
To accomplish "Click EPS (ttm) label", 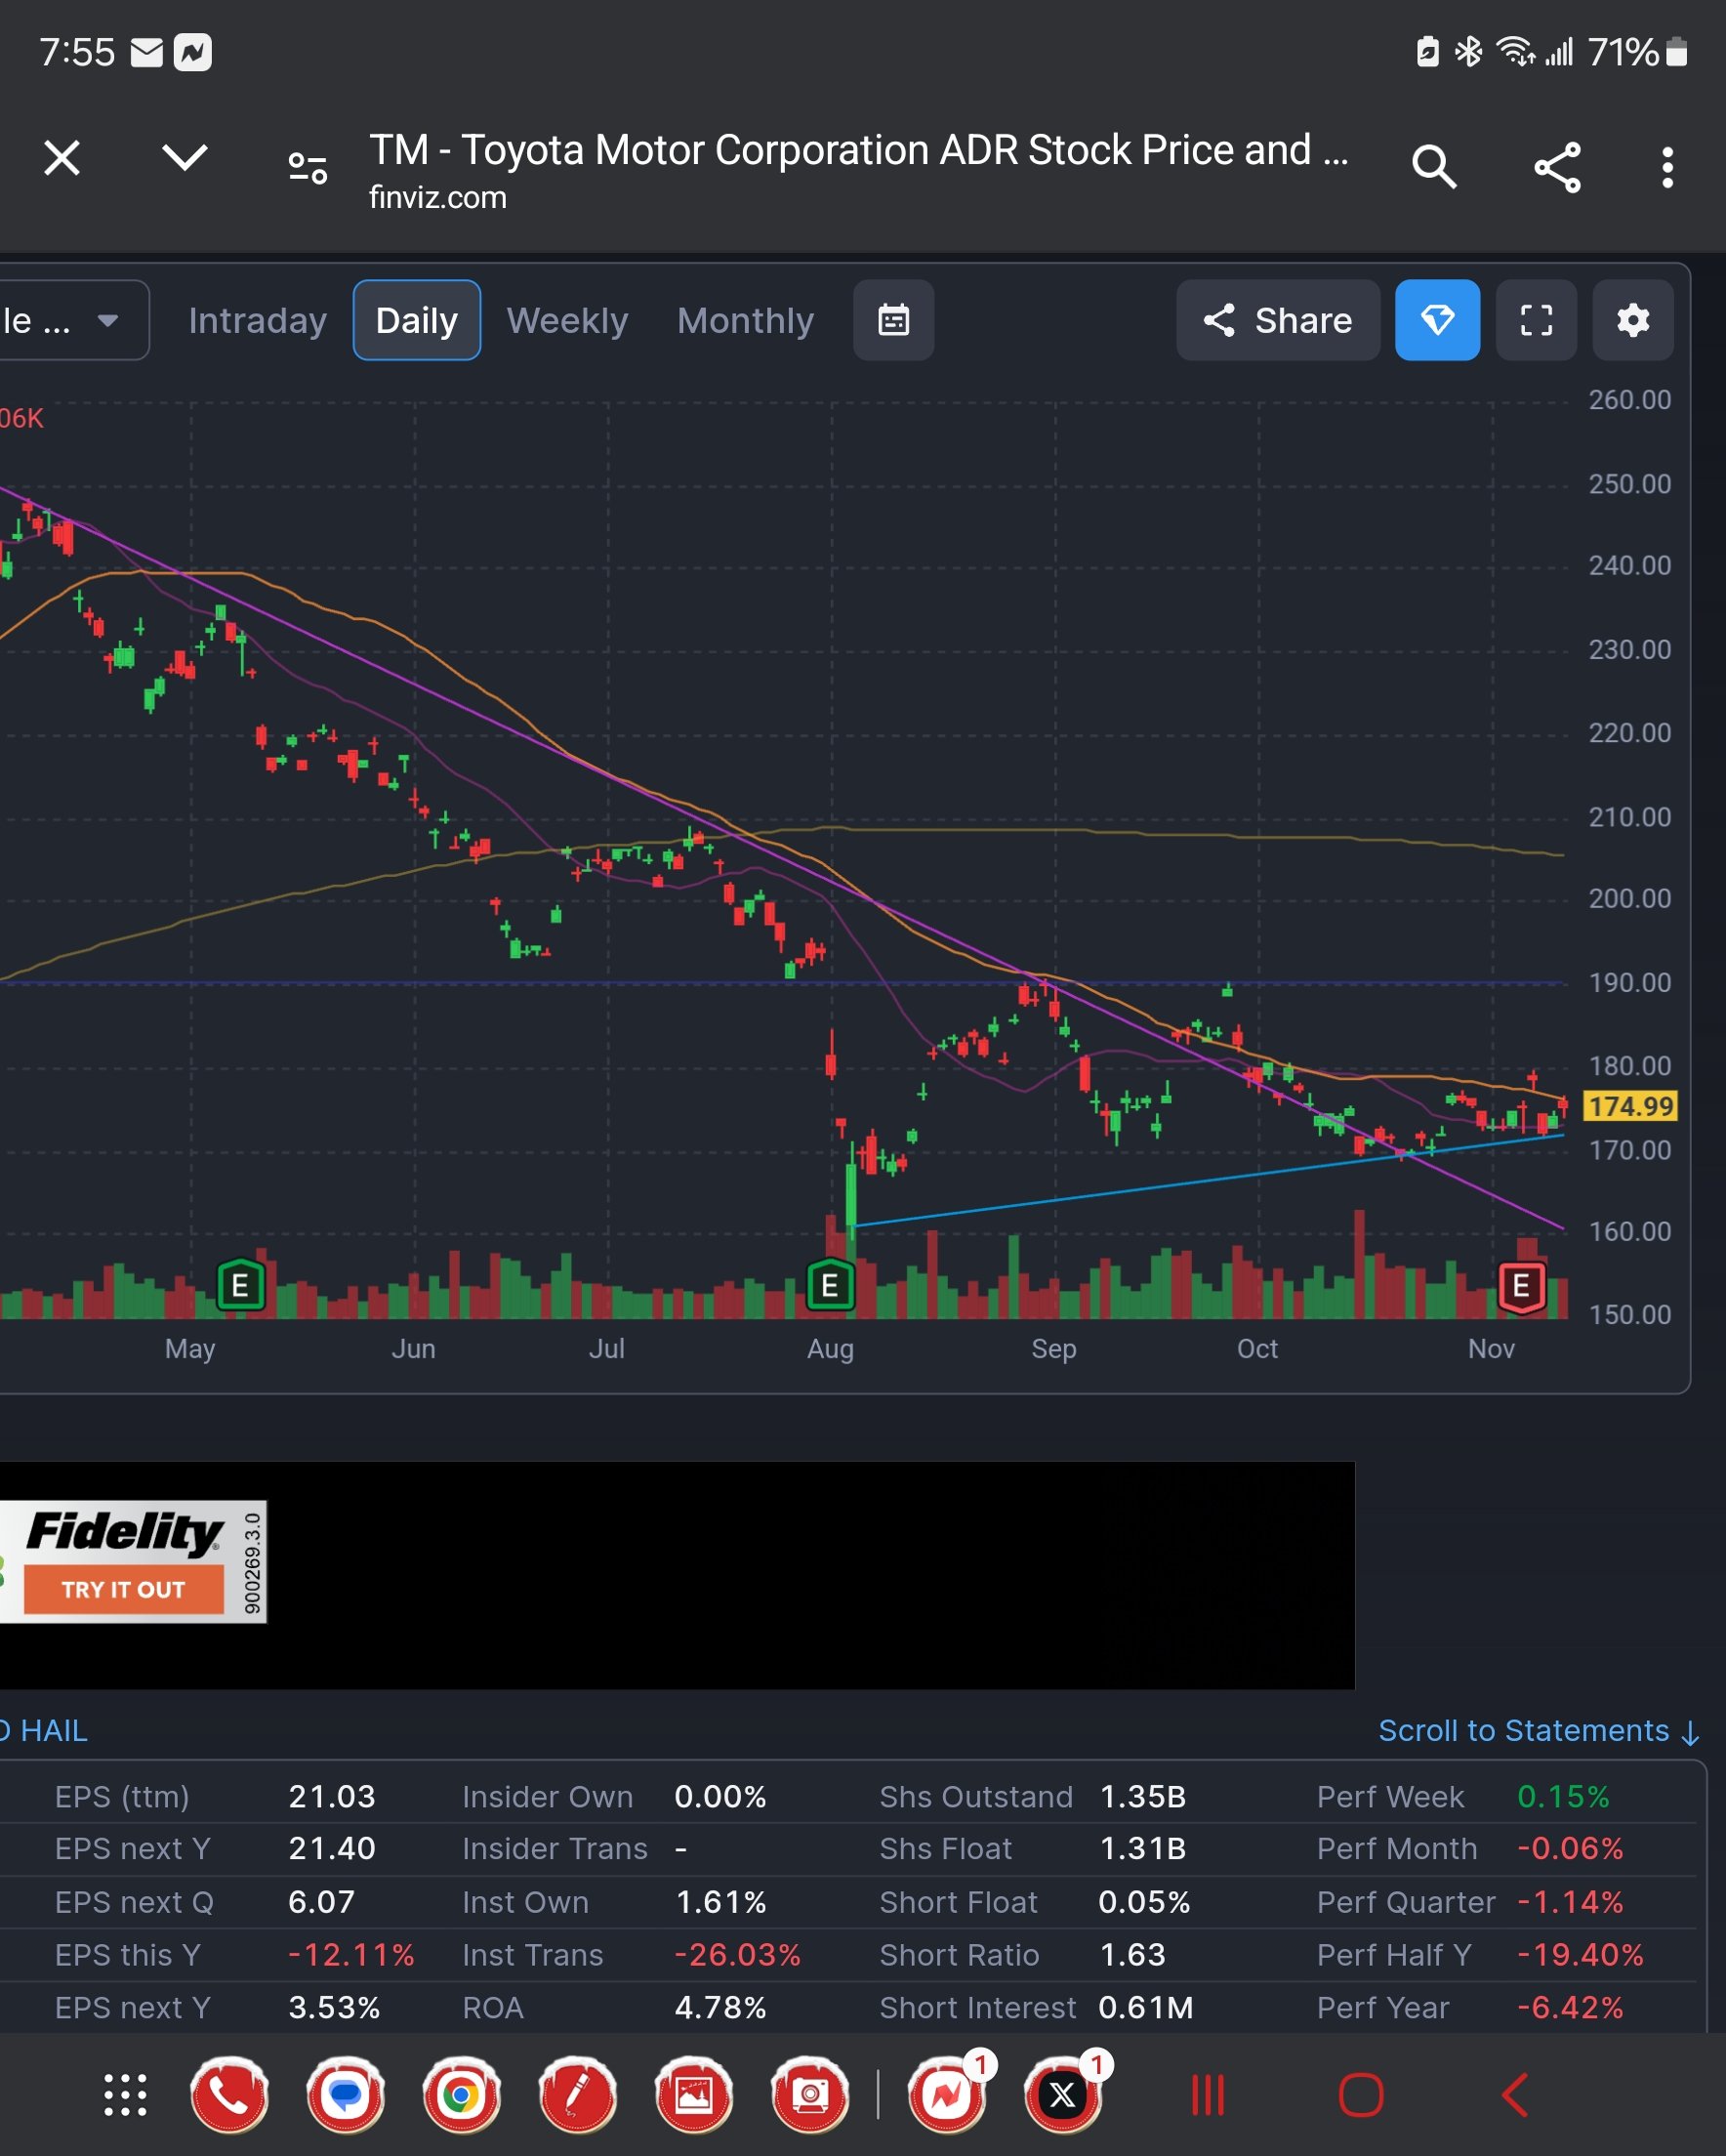I will (122, 1797).
